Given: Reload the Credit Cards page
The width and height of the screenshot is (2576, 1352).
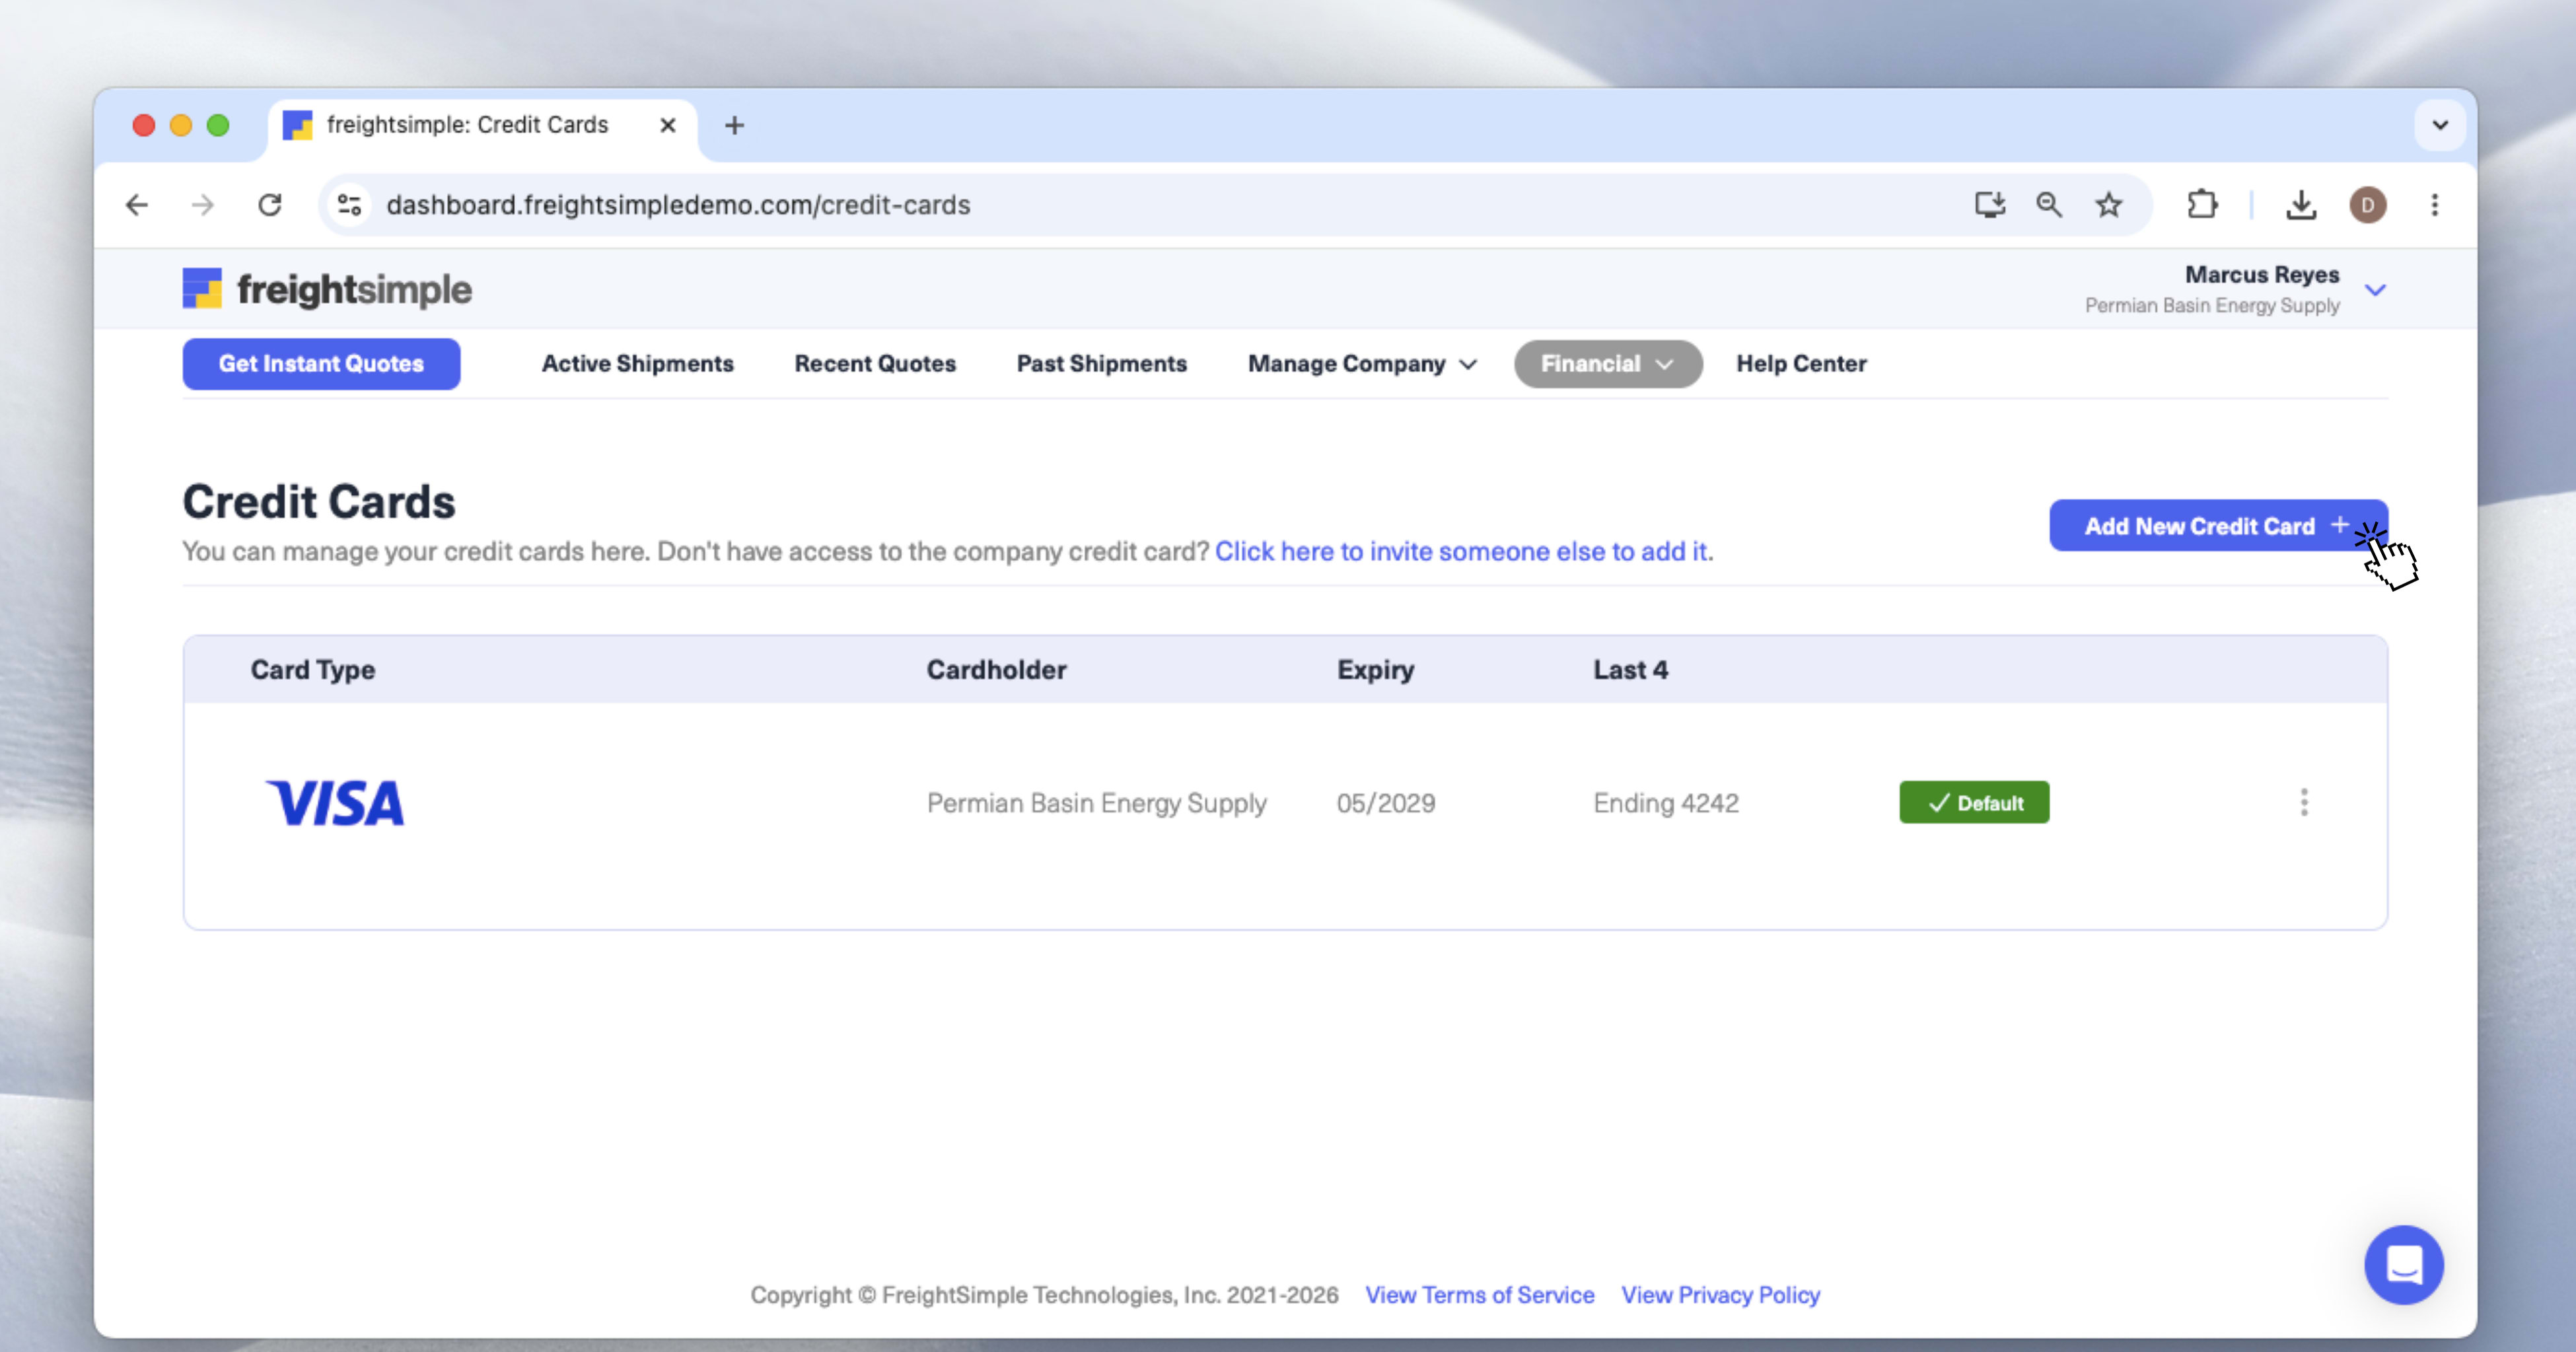Looking at the screenshot, I should (270, 205).
